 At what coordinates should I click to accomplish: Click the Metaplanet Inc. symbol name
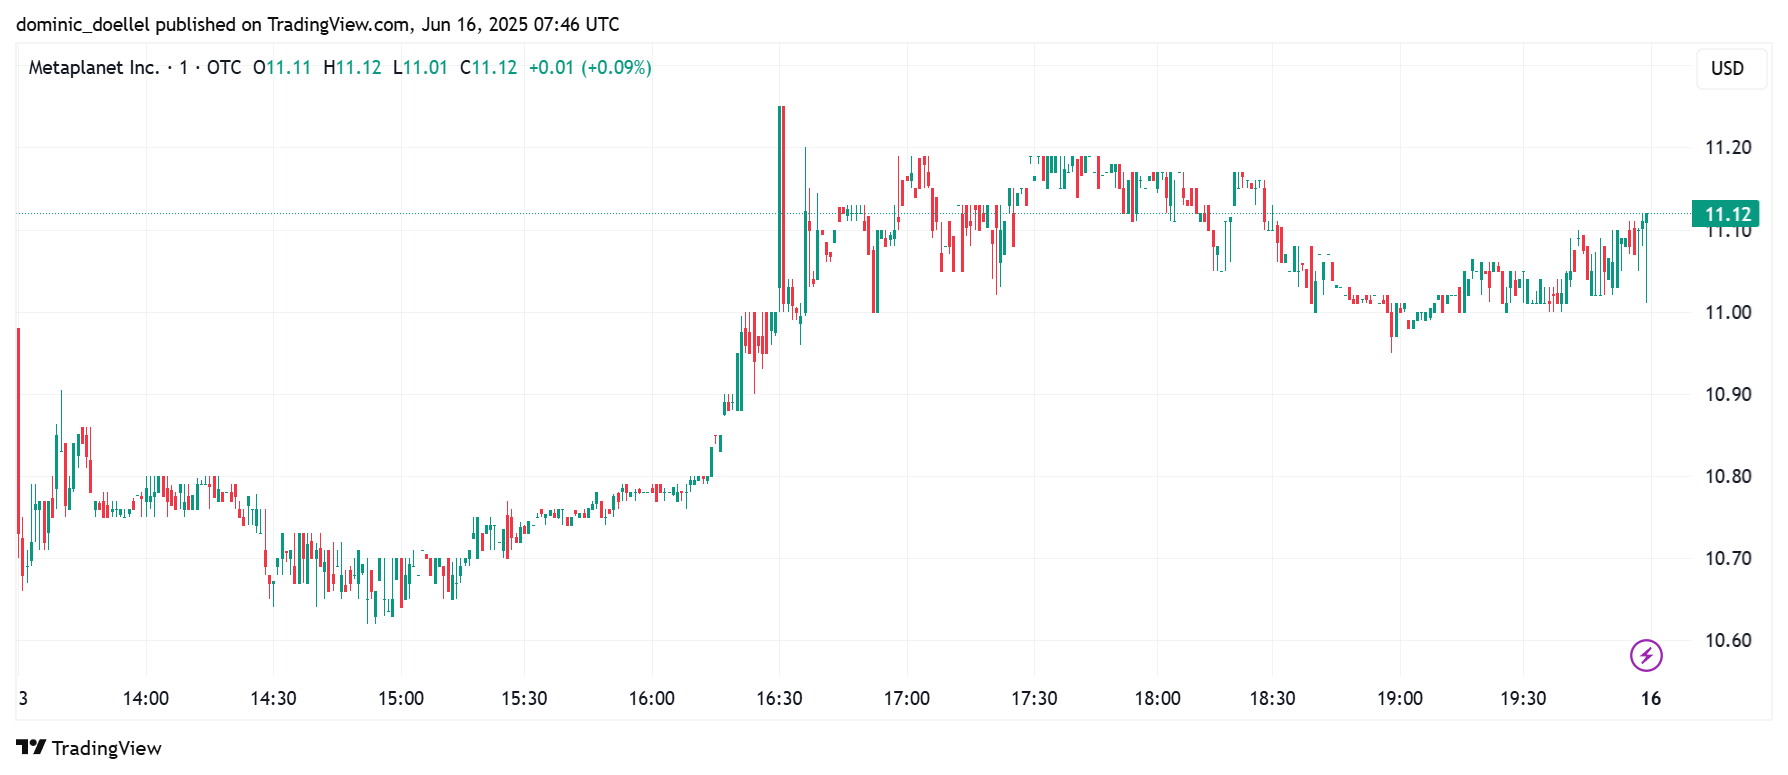pyautogui.click(x=94, y=67)
